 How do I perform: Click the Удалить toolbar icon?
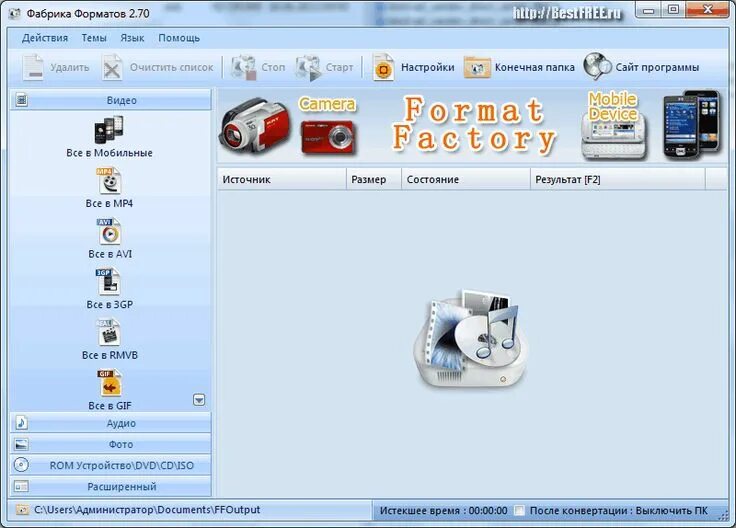[33, 68]
